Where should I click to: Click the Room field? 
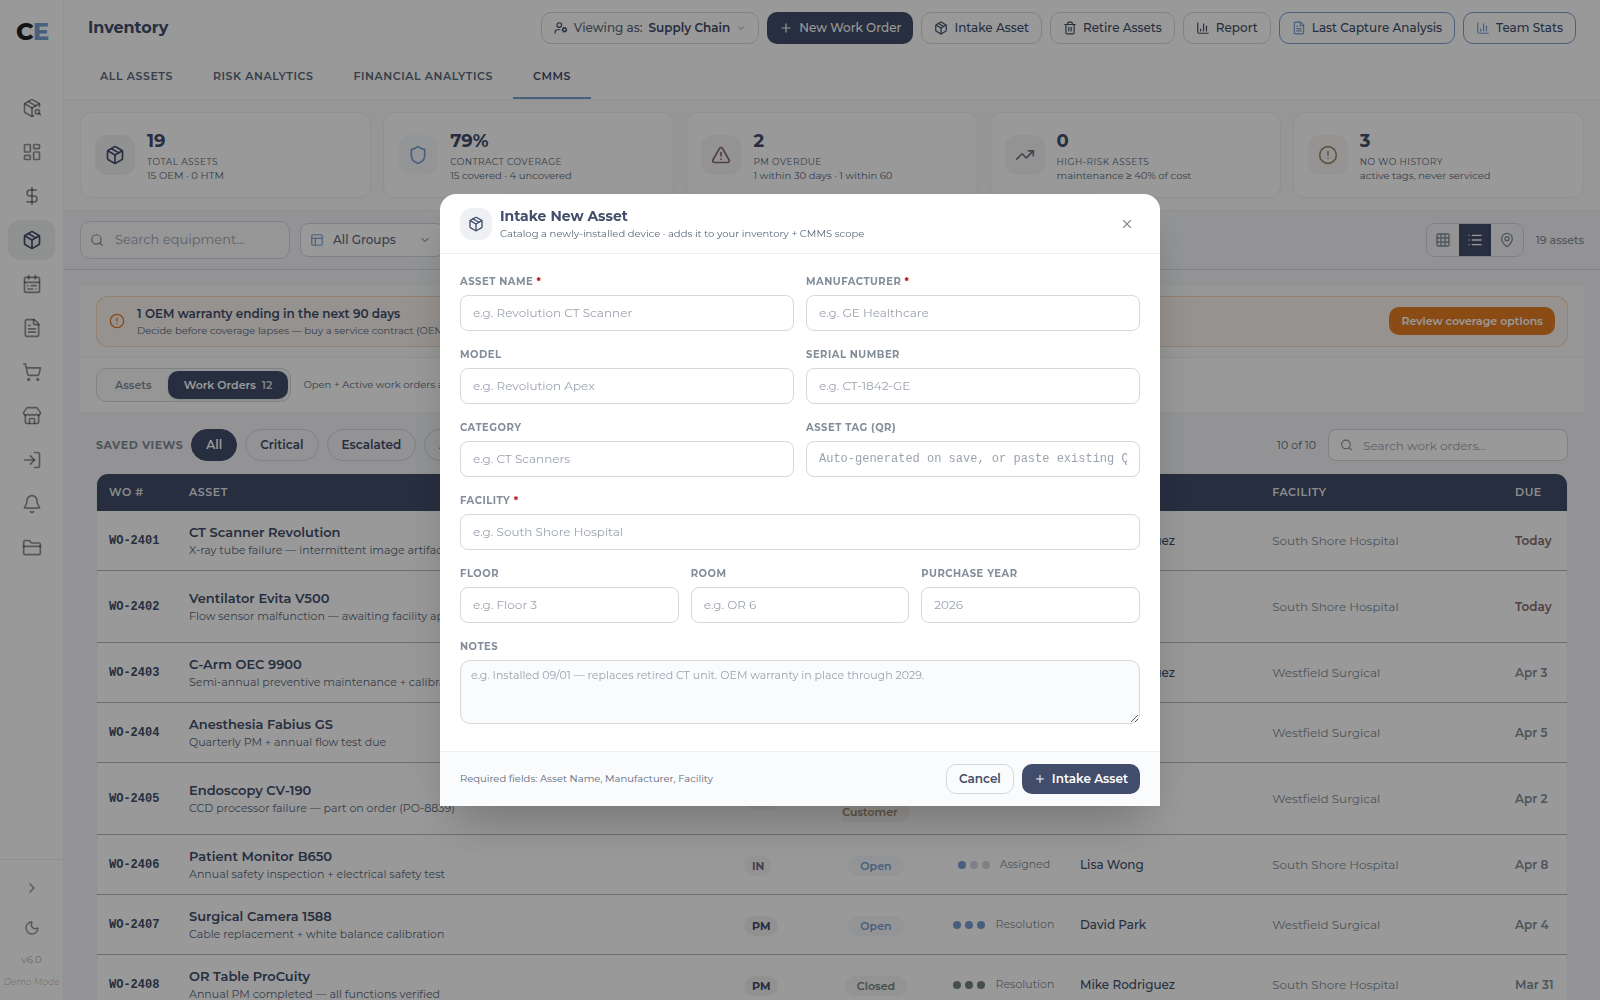tap(800, 605)
